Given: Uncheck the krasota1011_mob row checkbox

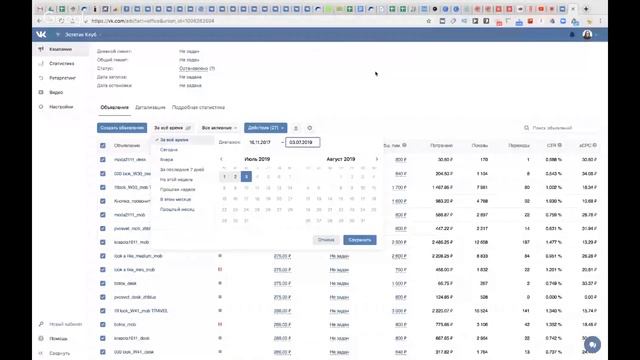Looking at the screenshot, I should click(103, 242).
